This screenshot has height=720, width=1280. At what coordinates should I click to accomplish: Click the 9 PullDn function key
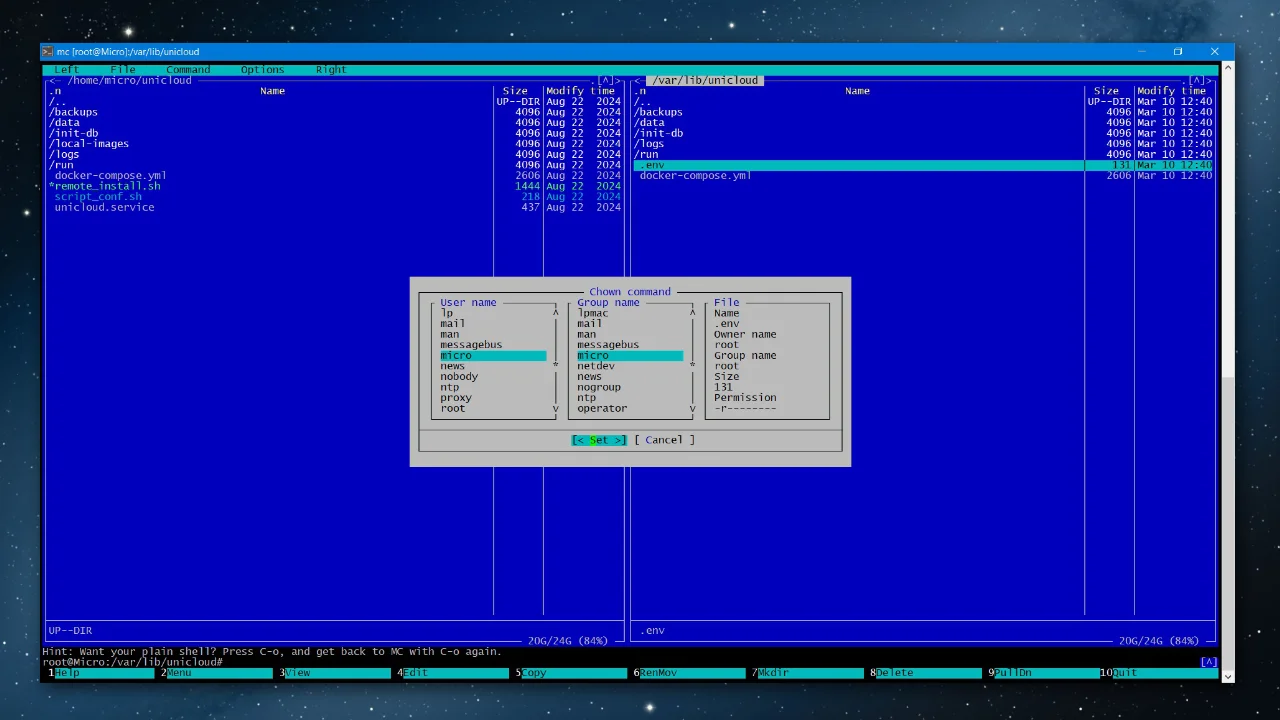(x=1045, y=673)
